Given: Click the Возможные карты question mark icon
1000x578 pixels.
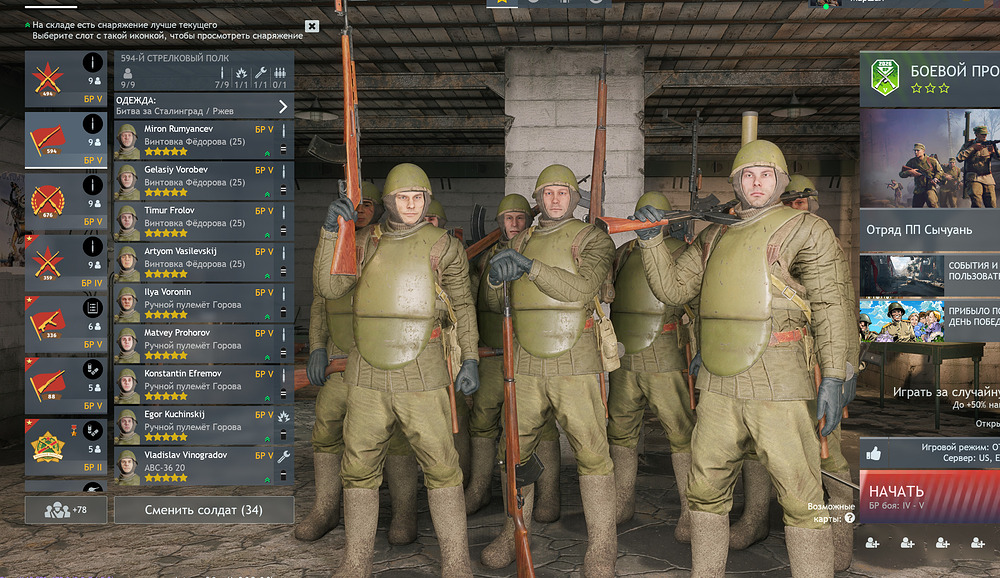Looking at the screenshot, I should (x=849, y=519).
